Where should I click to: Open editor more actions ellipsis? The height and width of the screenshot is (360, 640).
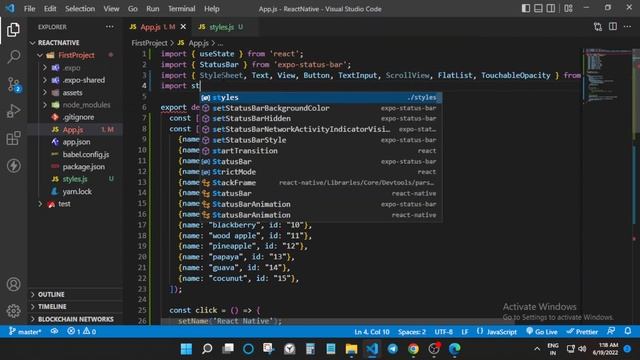click(627, 27)
